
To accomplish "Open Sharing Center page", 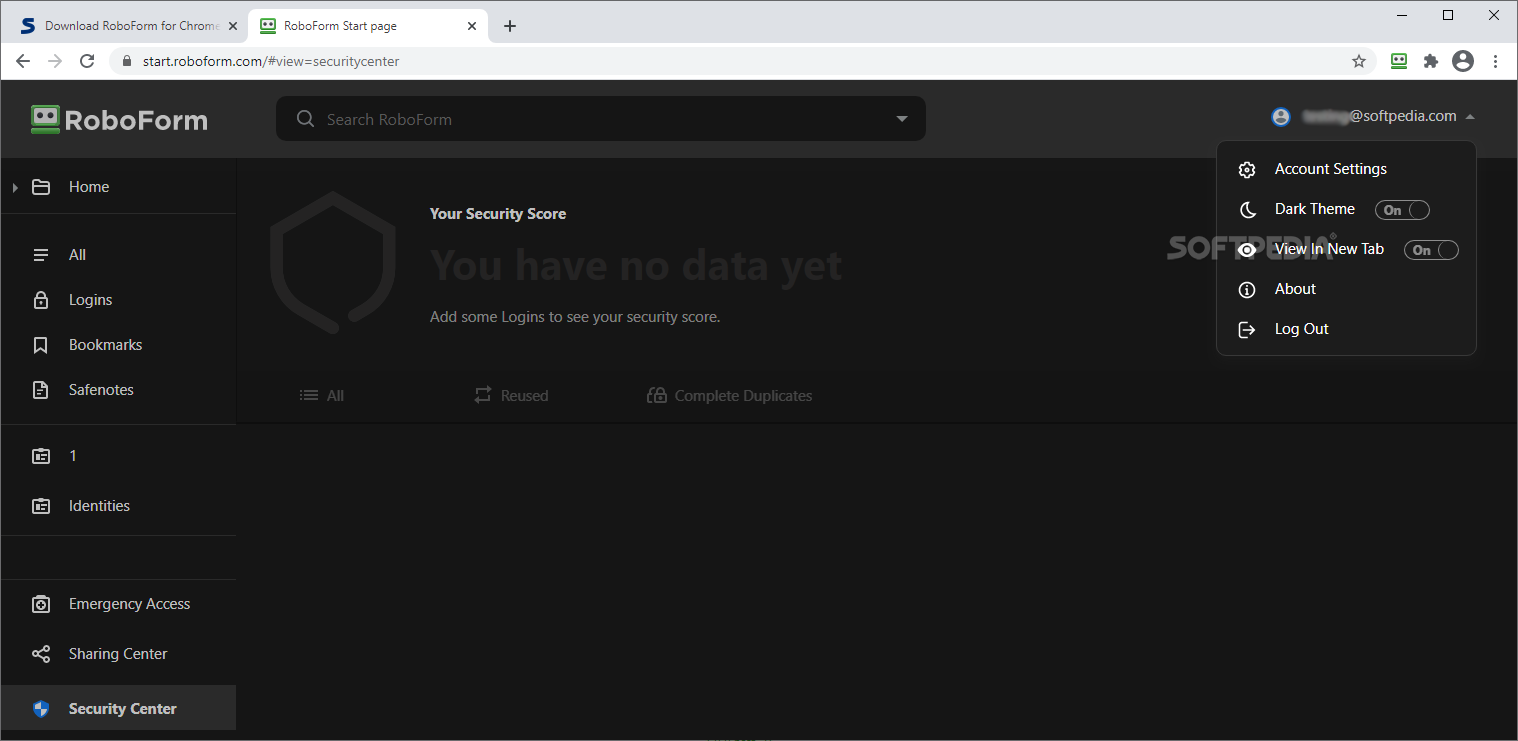I will click(x=118, y=654).
